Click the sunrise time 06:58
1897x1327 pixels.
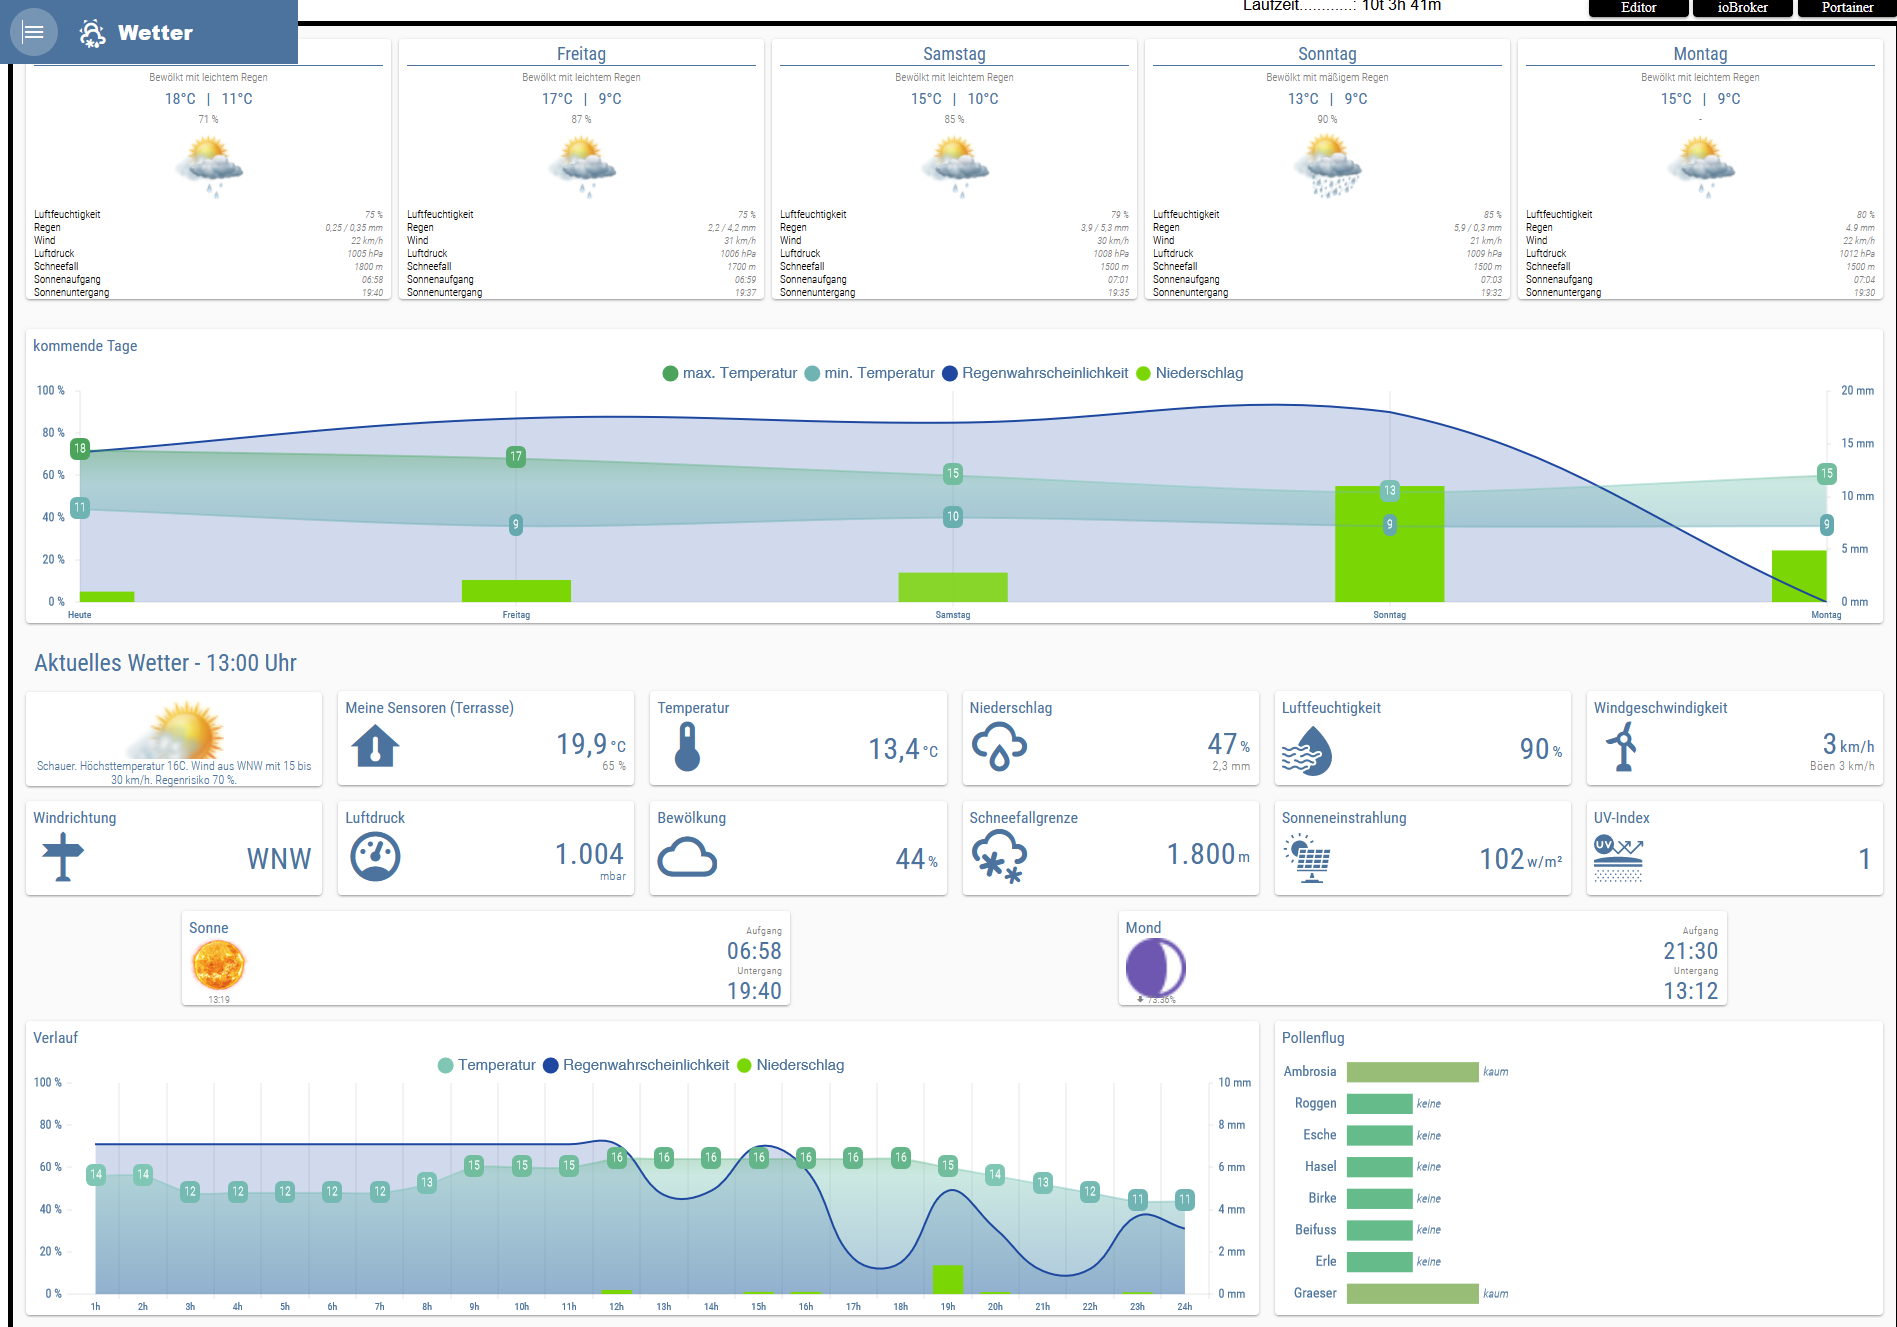click(754, 951)
